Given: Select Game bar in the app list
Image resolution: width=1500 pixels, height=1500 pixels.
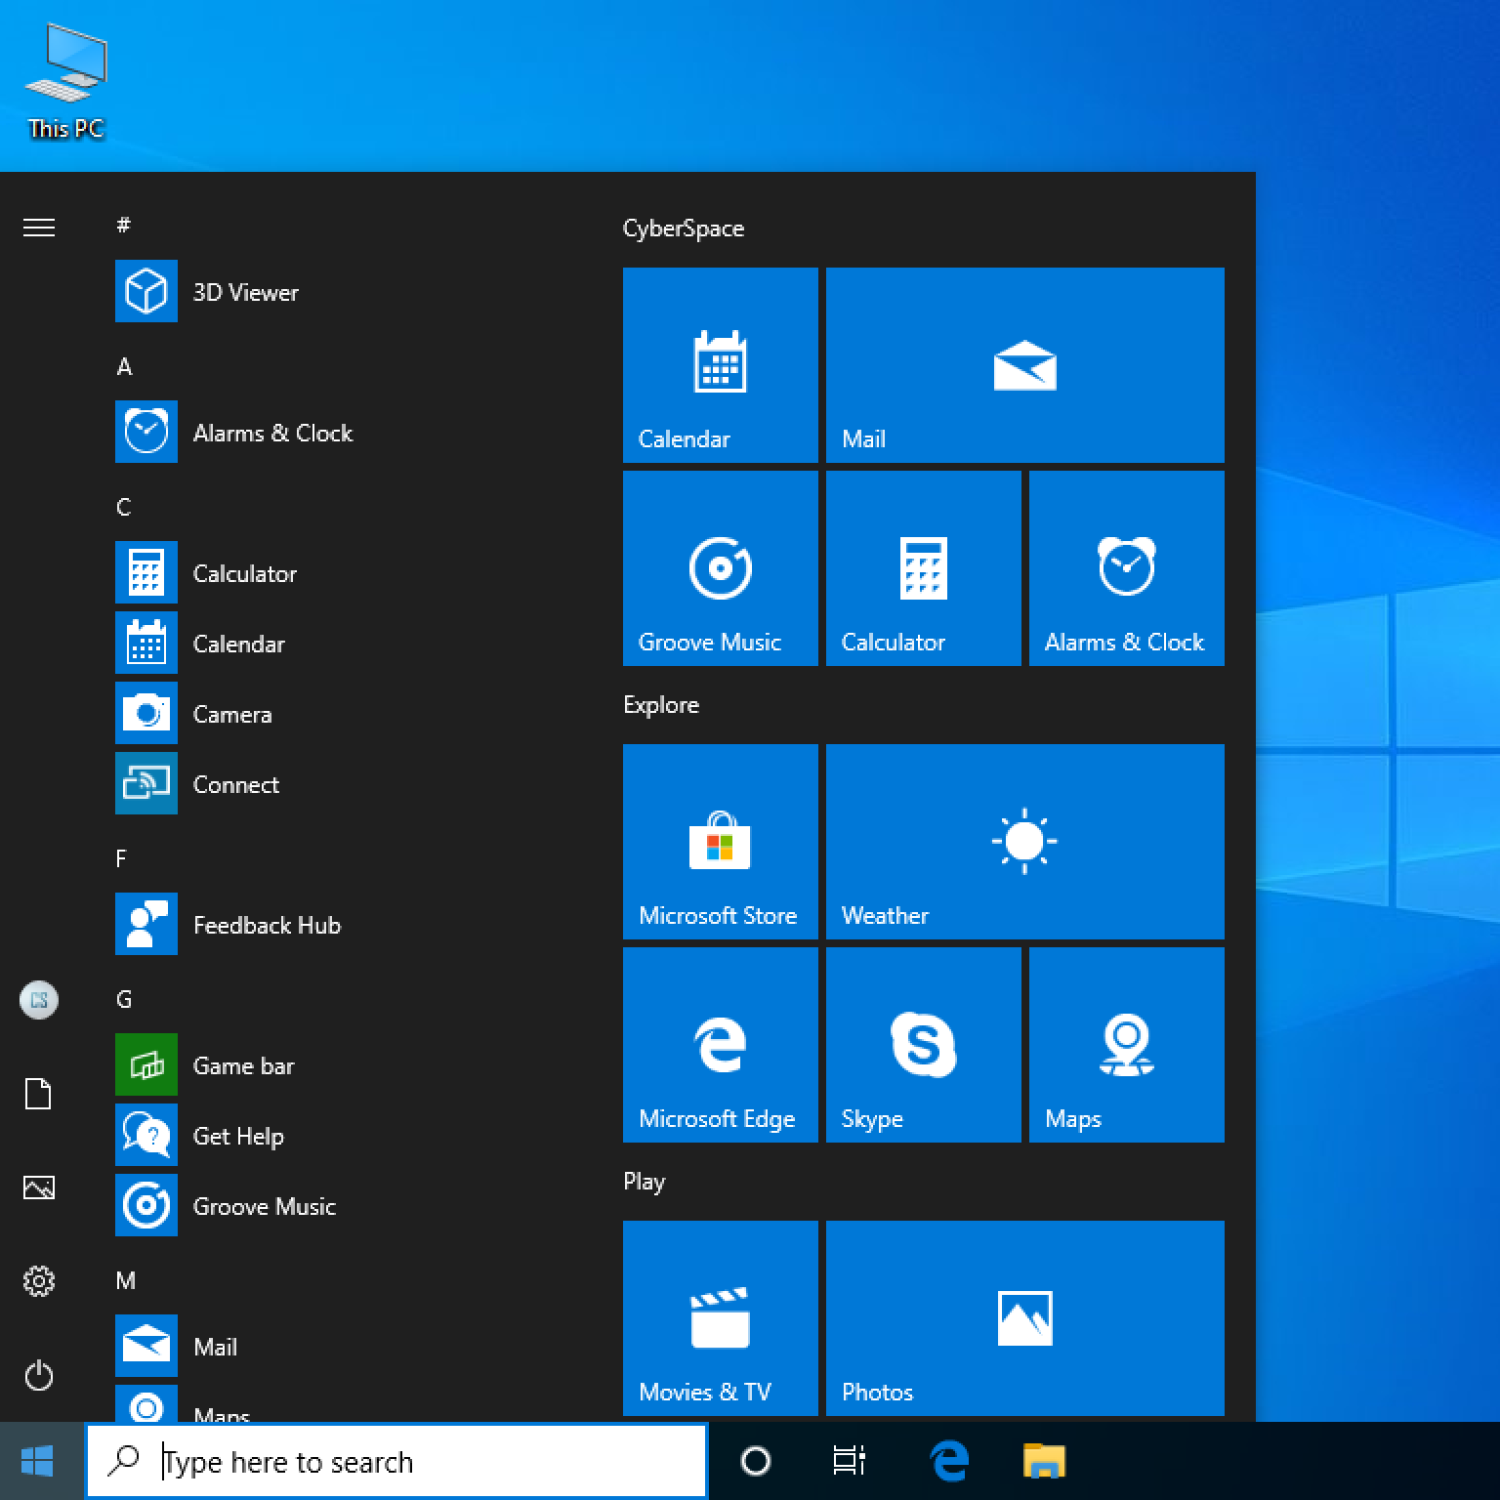Looking at the screenshot, I should [243, 1066].
